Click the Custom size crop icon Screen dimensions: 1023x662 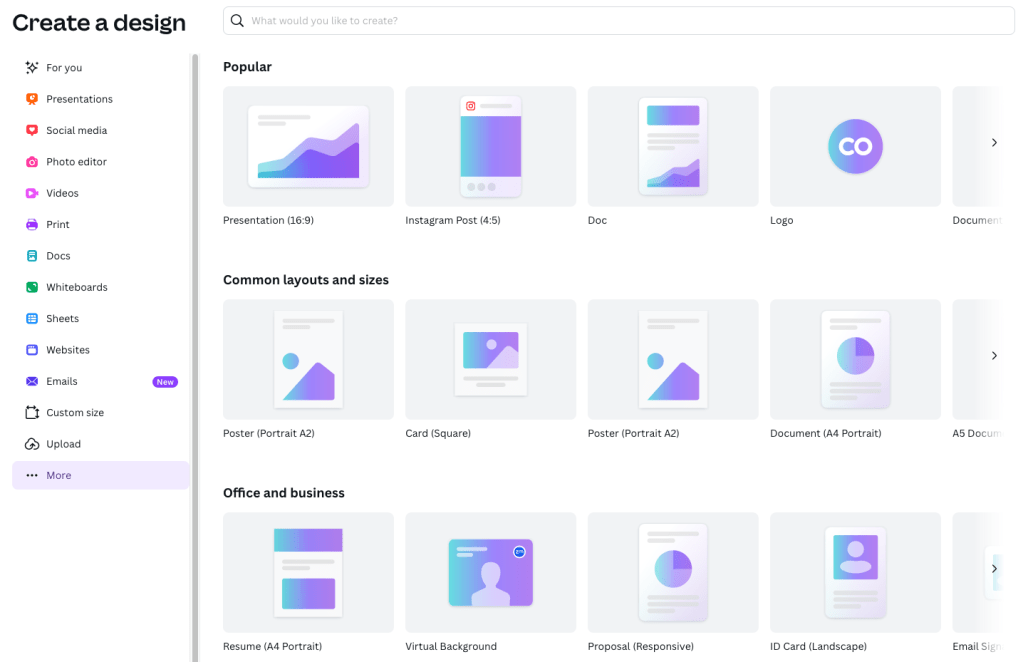pos(32,413)
